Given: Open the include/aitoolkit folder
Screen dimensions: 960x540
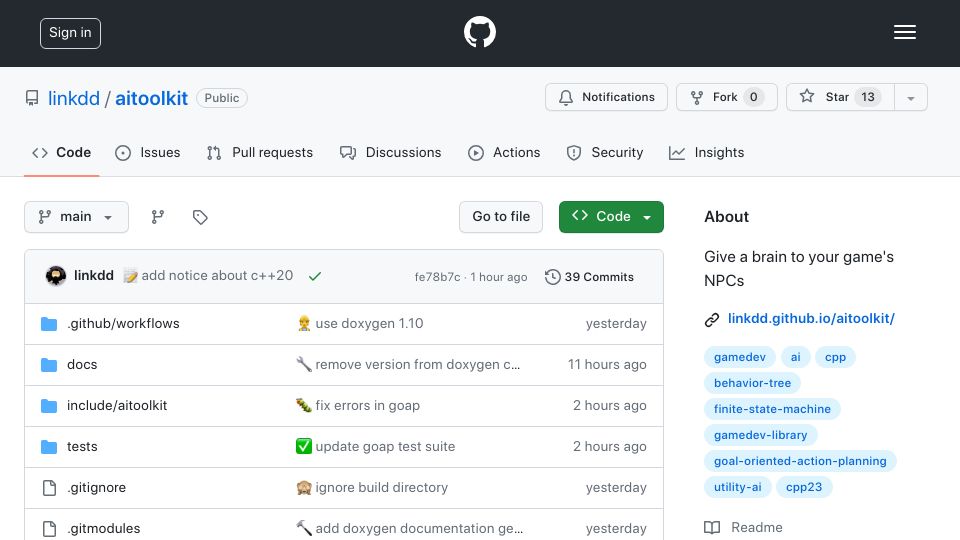Looking at the screenshot, I should click(117, 405).
